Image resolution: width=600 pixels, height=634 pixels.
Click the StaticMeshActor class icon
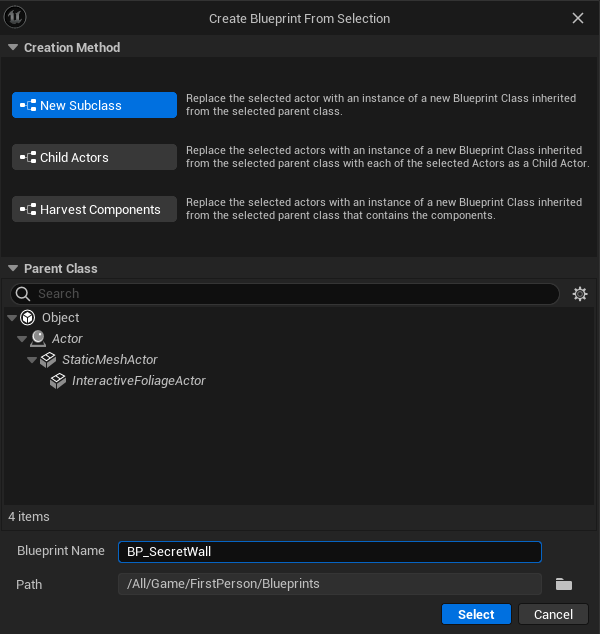(x=48, y=360)
